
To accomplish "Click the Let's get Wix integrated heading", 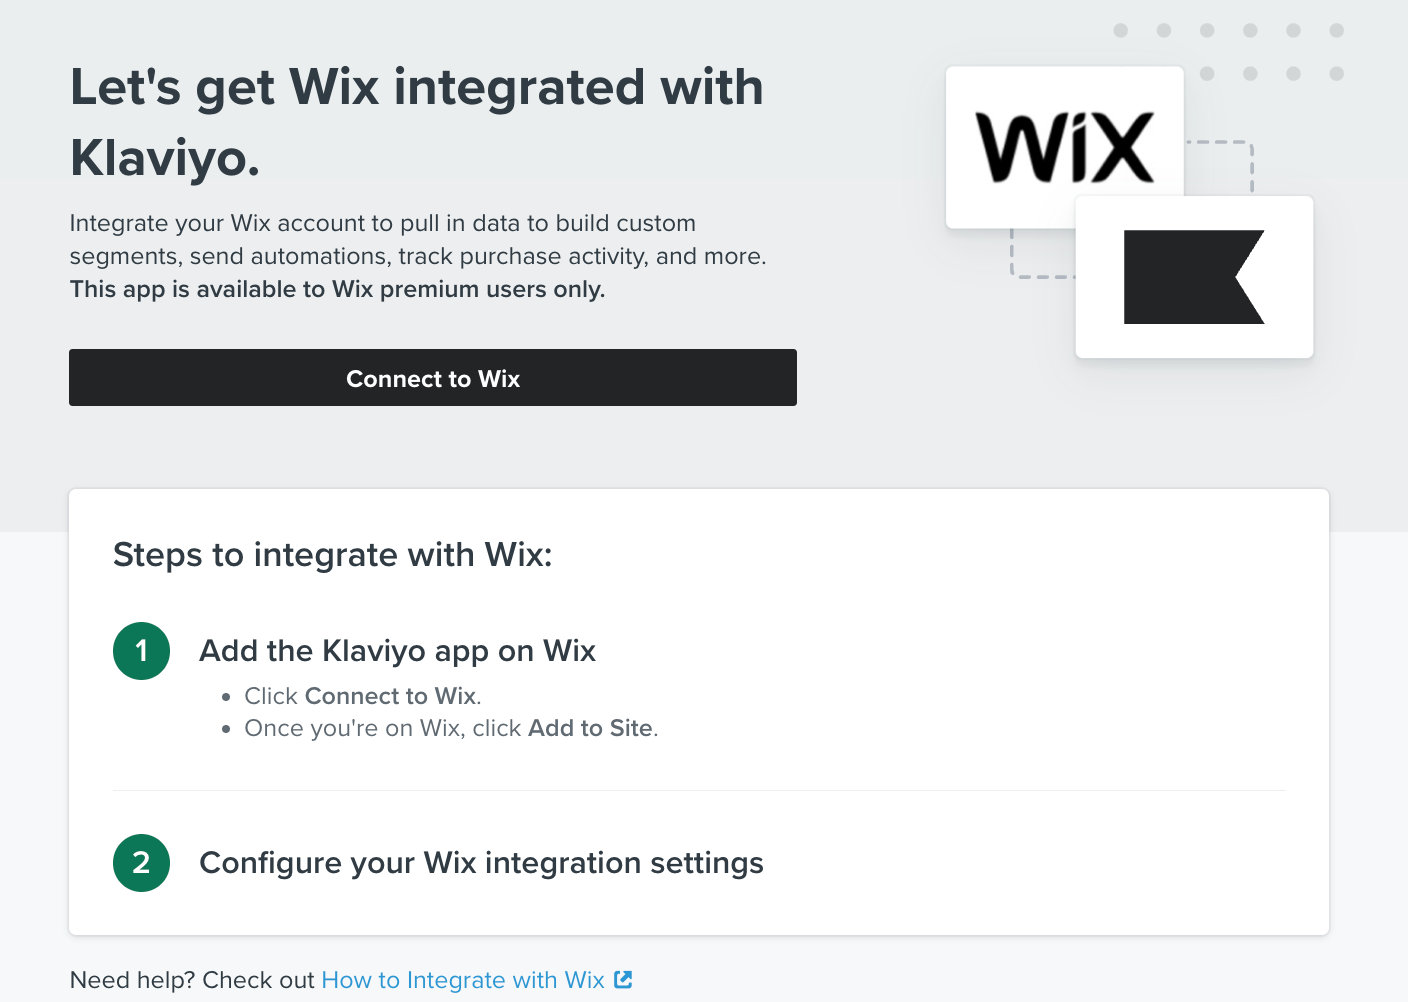I will point(417,120).
